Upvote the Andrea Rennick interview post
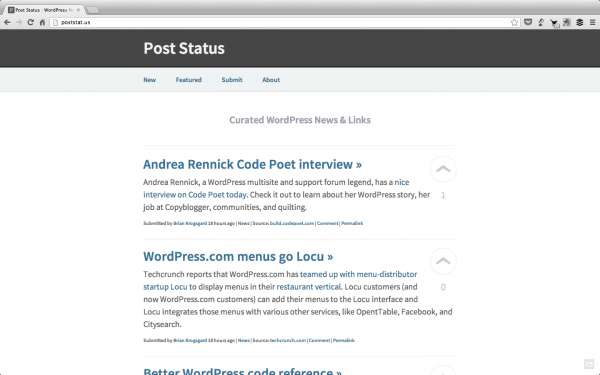This screenshot has width=600, height=375. pos(443,169)
